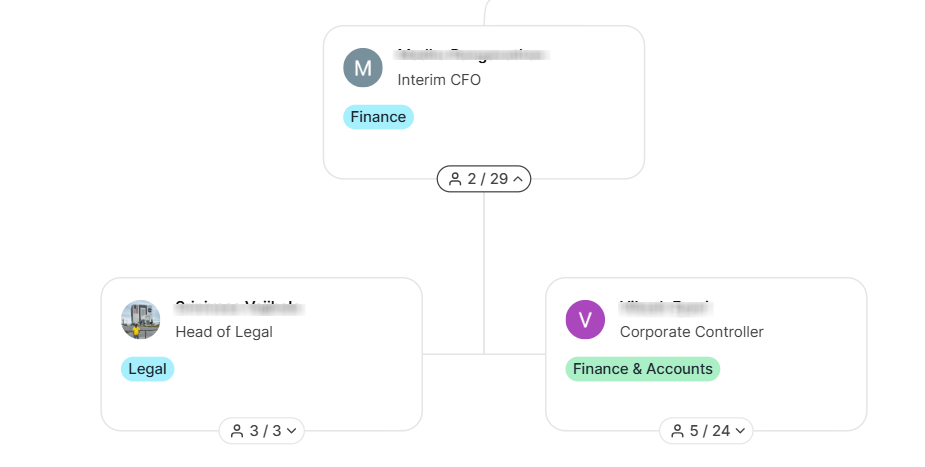This screenshot has width=925, height=467.
Task: Click the Interim CFO job title
Action: coord(439,80)
